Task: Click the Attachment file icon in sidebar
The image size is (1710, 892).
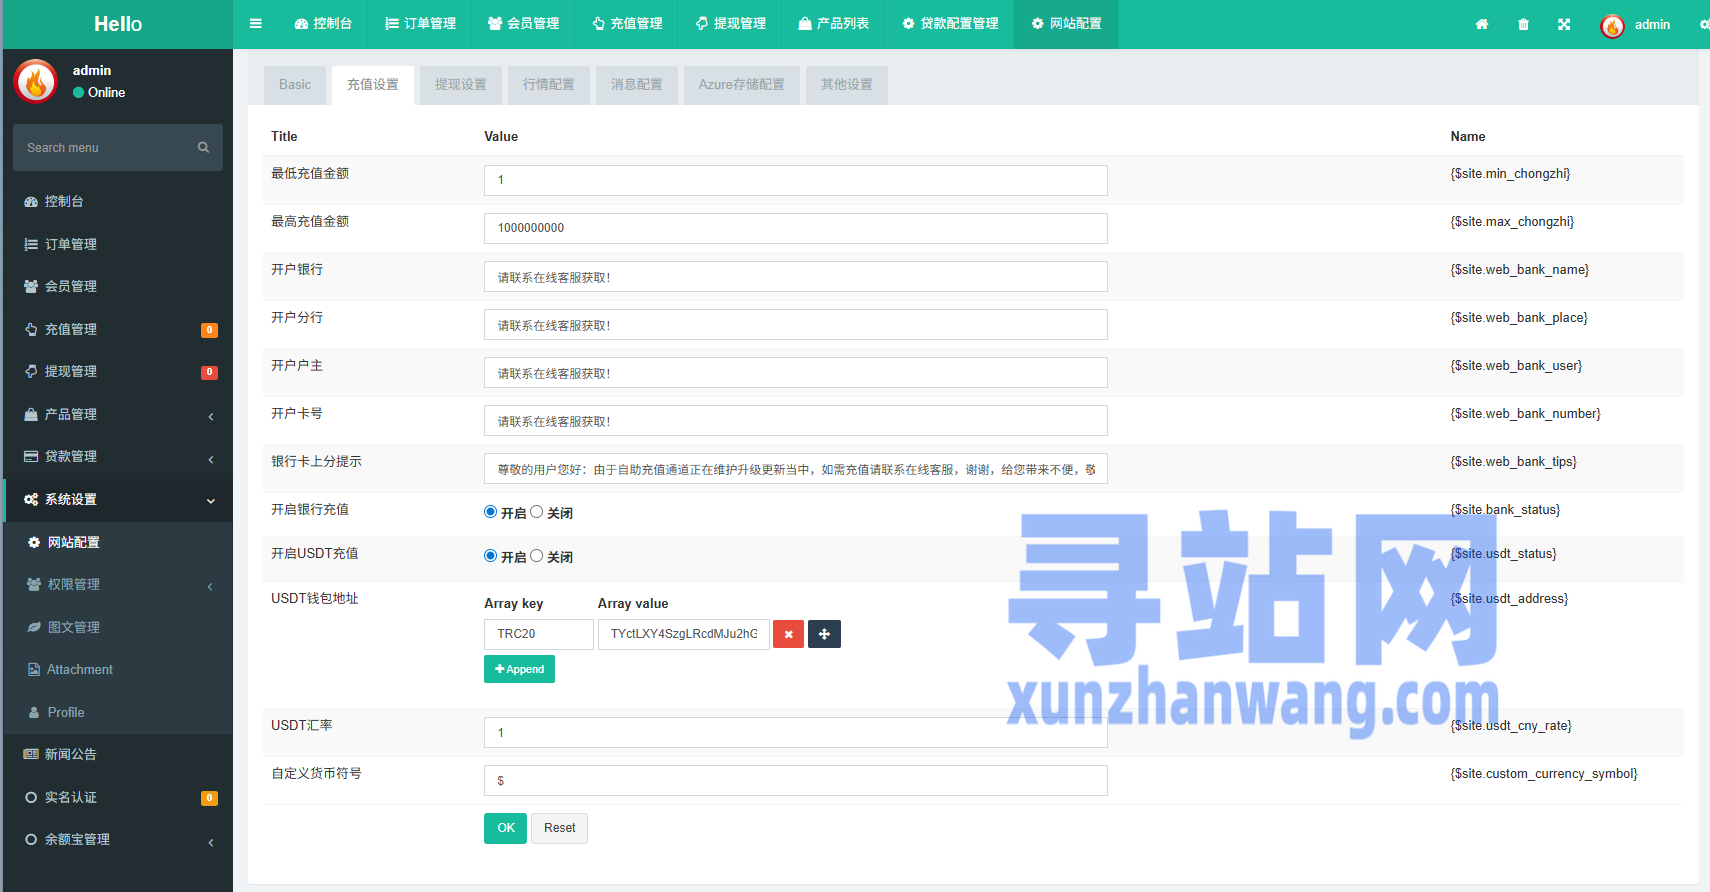Action: tap(34, 669)
